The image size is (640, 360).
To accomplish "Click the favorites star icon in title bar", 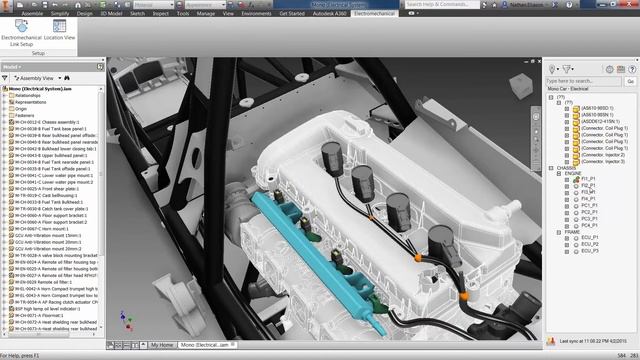I will click(494, 5).
